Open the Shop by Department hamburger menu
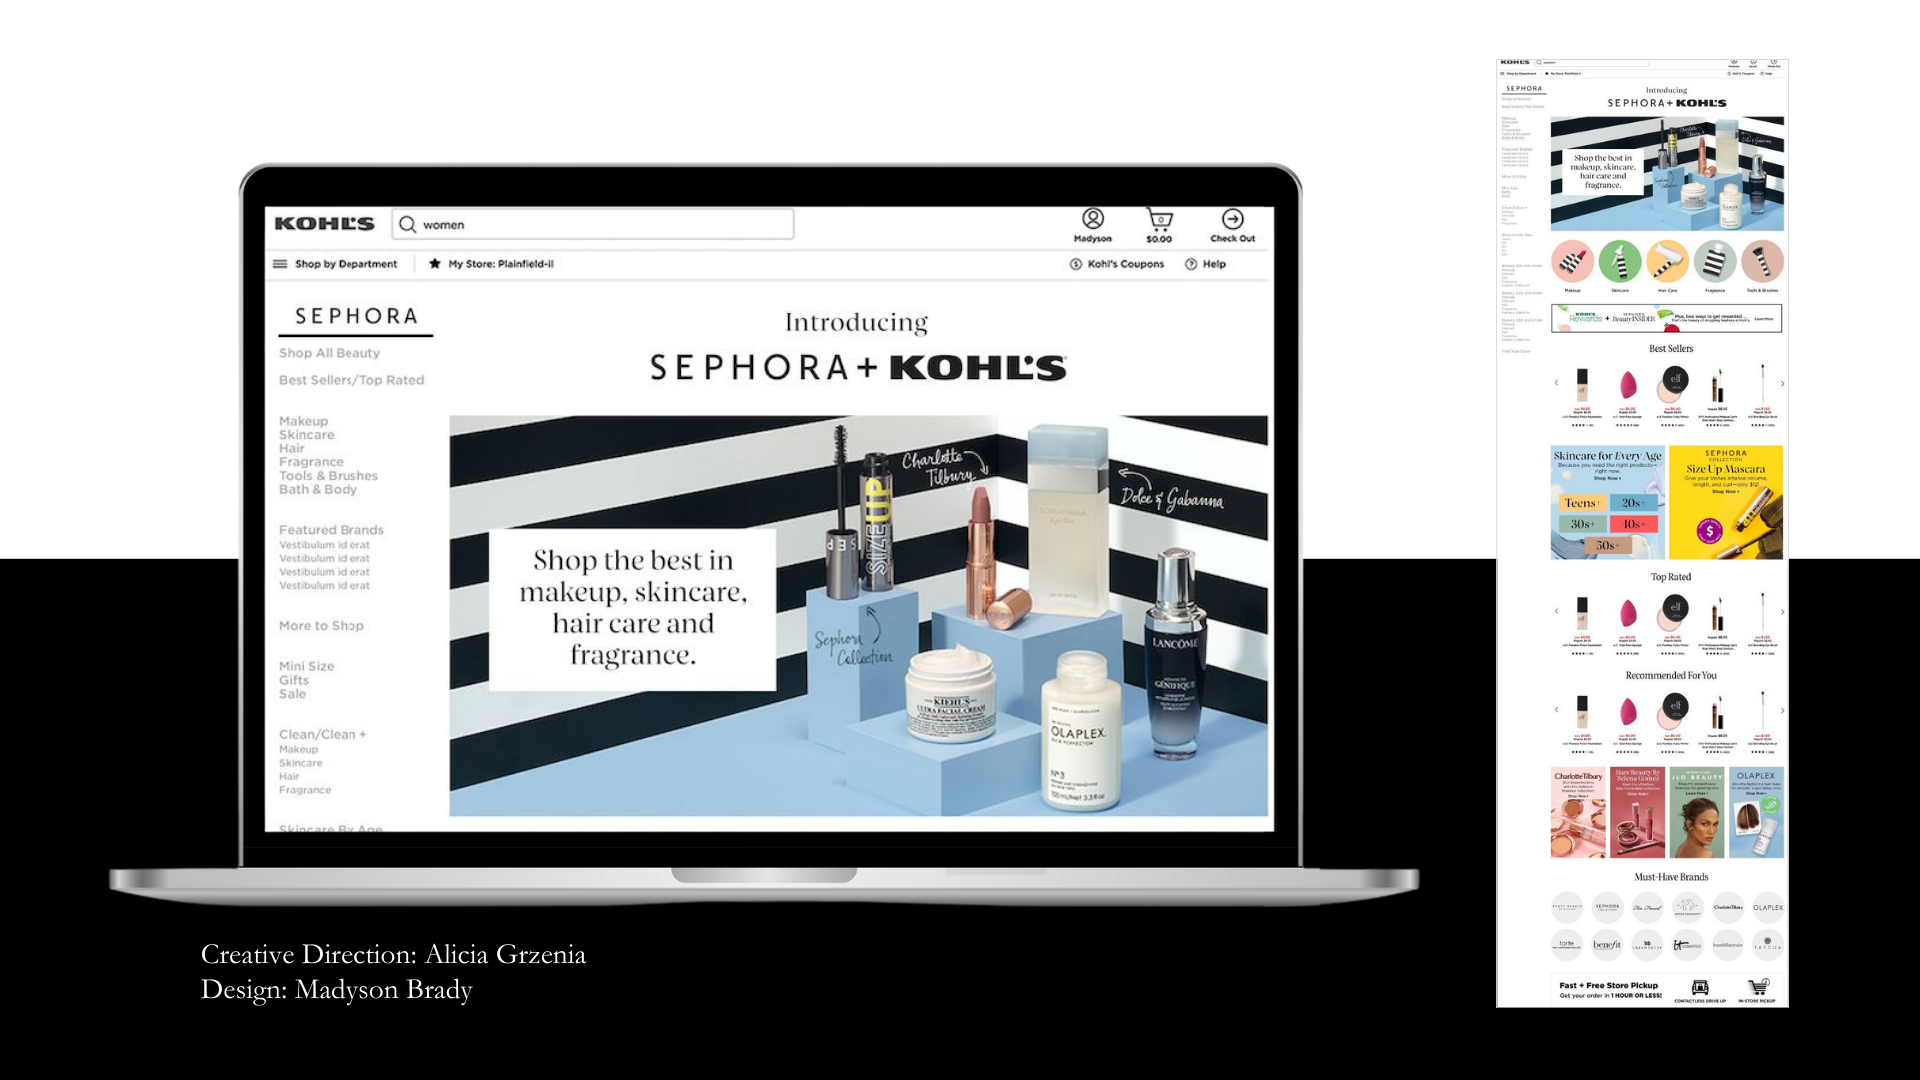 click(x=280, y=264)
